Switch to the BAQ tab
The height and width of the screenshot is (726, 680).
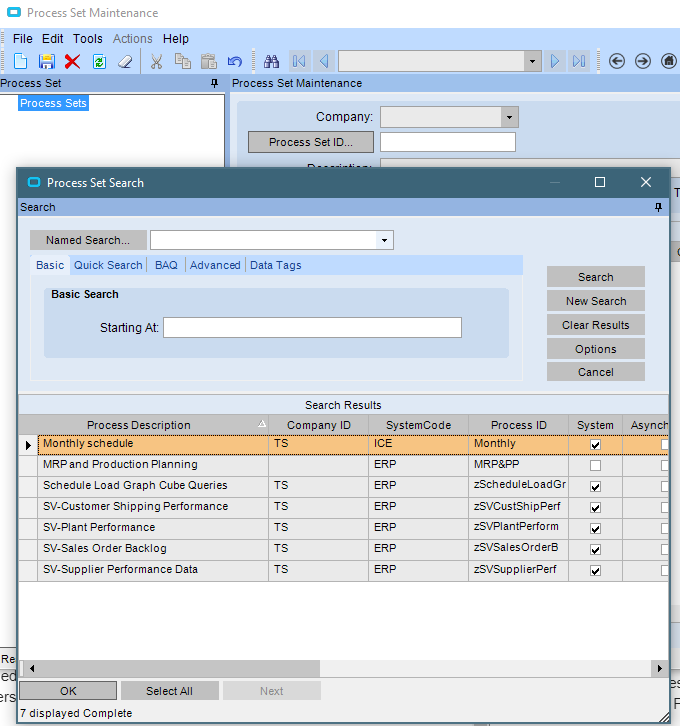coord(166,265)
